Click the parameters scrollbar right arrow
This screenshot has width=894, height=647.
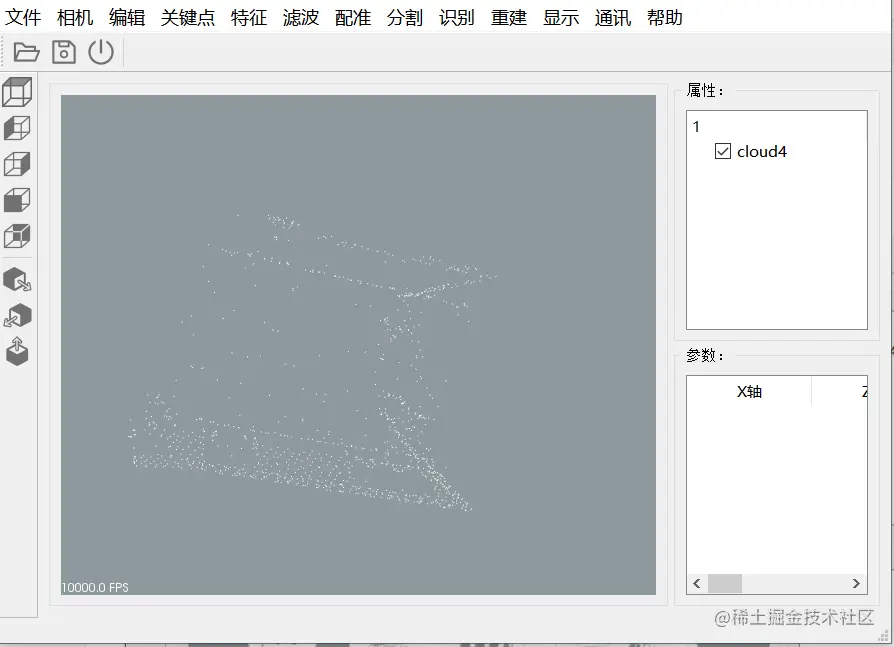[x=856, y=583]
